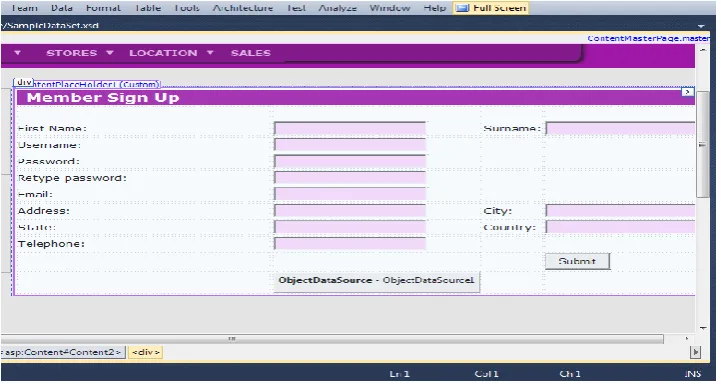Click the Col 1 status bar entry
721x384 pixels.
coord(486,373)
